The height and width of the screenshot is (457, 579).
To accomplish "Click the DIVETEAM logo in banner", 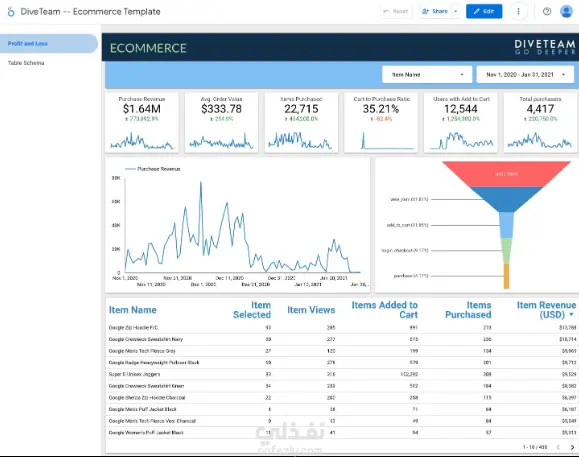I will (545, 47).
